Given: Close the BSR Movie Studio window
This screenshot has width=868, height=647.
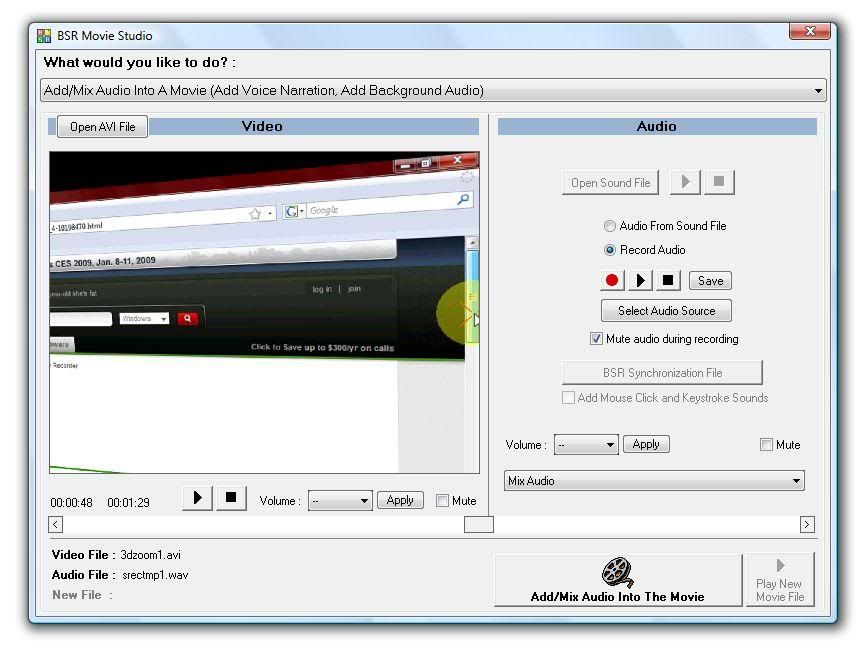Looking at the screenshot, I should [x=810, y=32].
